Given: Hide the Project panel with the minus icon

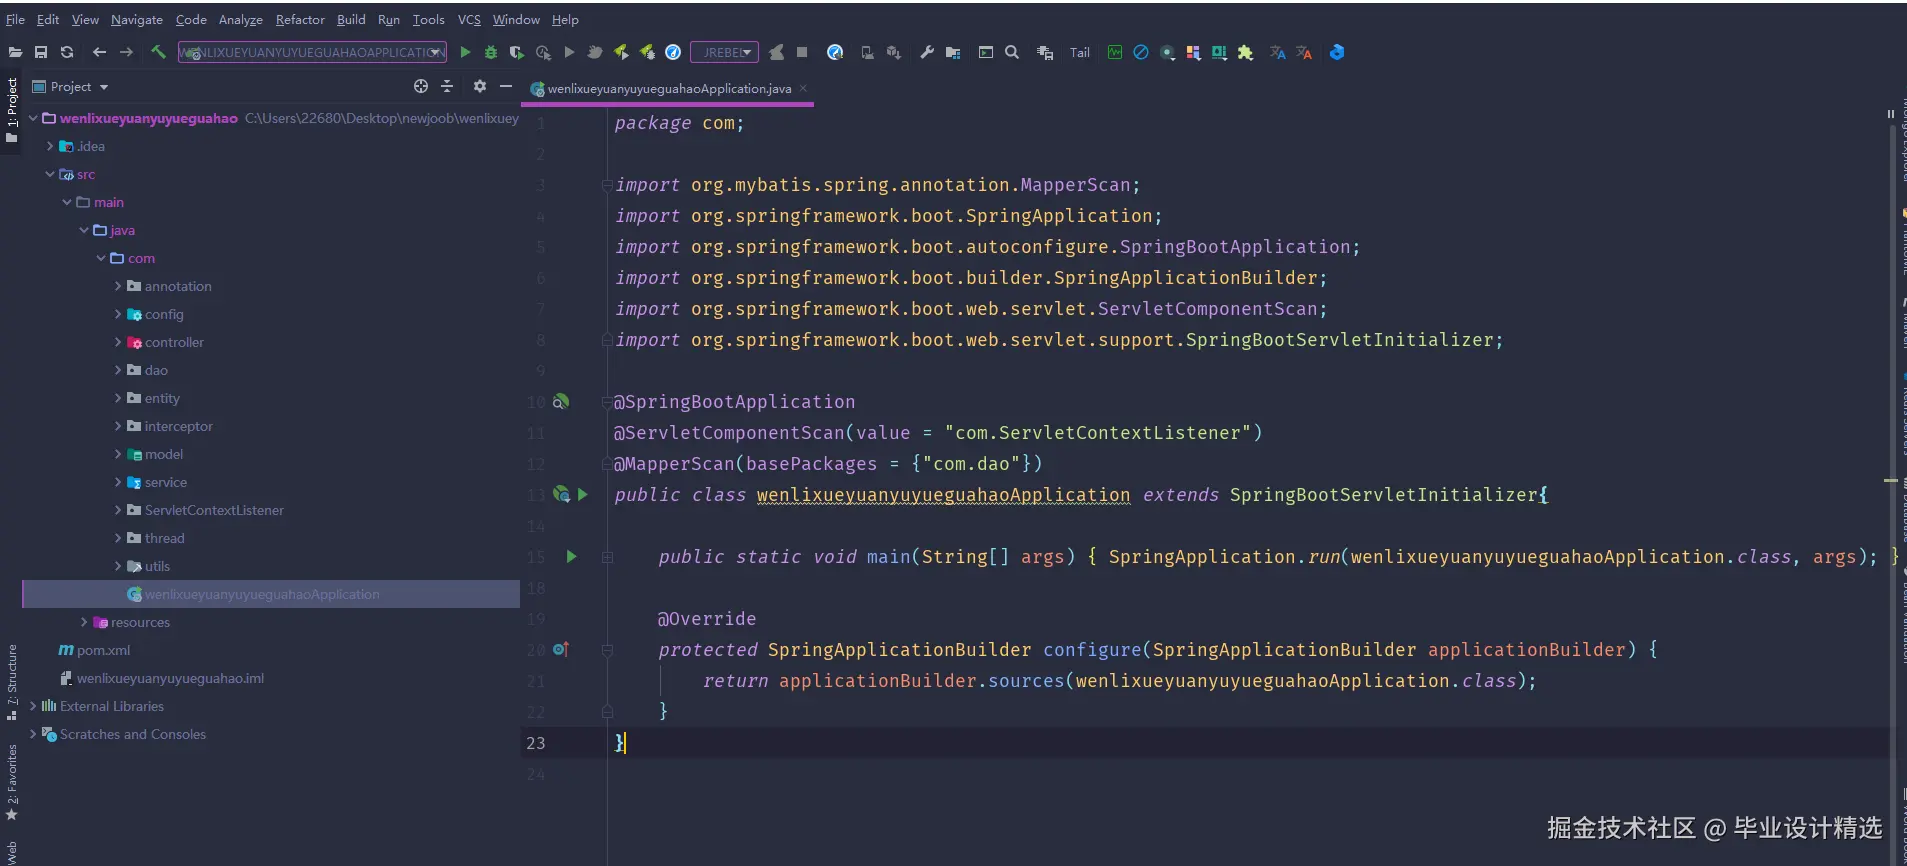Looking at the screenshot, I should coord(506,87).
